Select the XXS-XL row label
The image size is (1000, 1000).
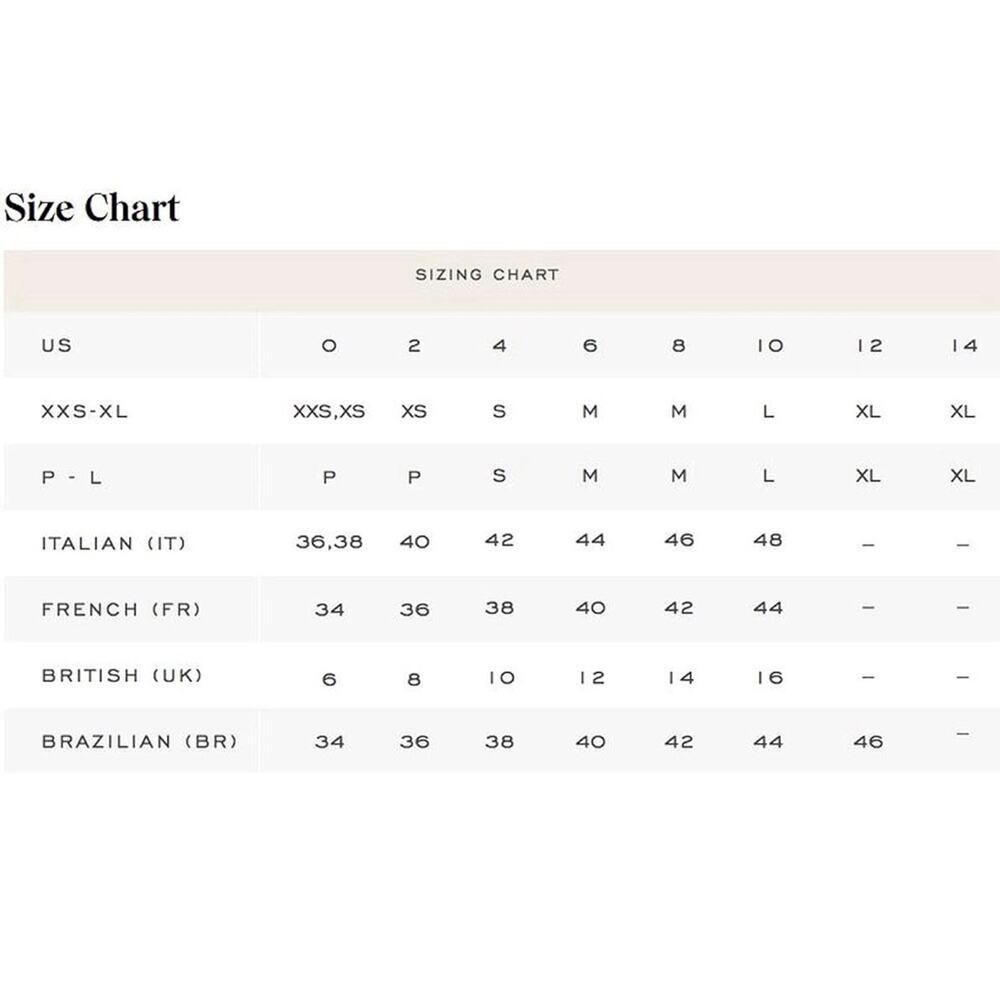[85, 411]
